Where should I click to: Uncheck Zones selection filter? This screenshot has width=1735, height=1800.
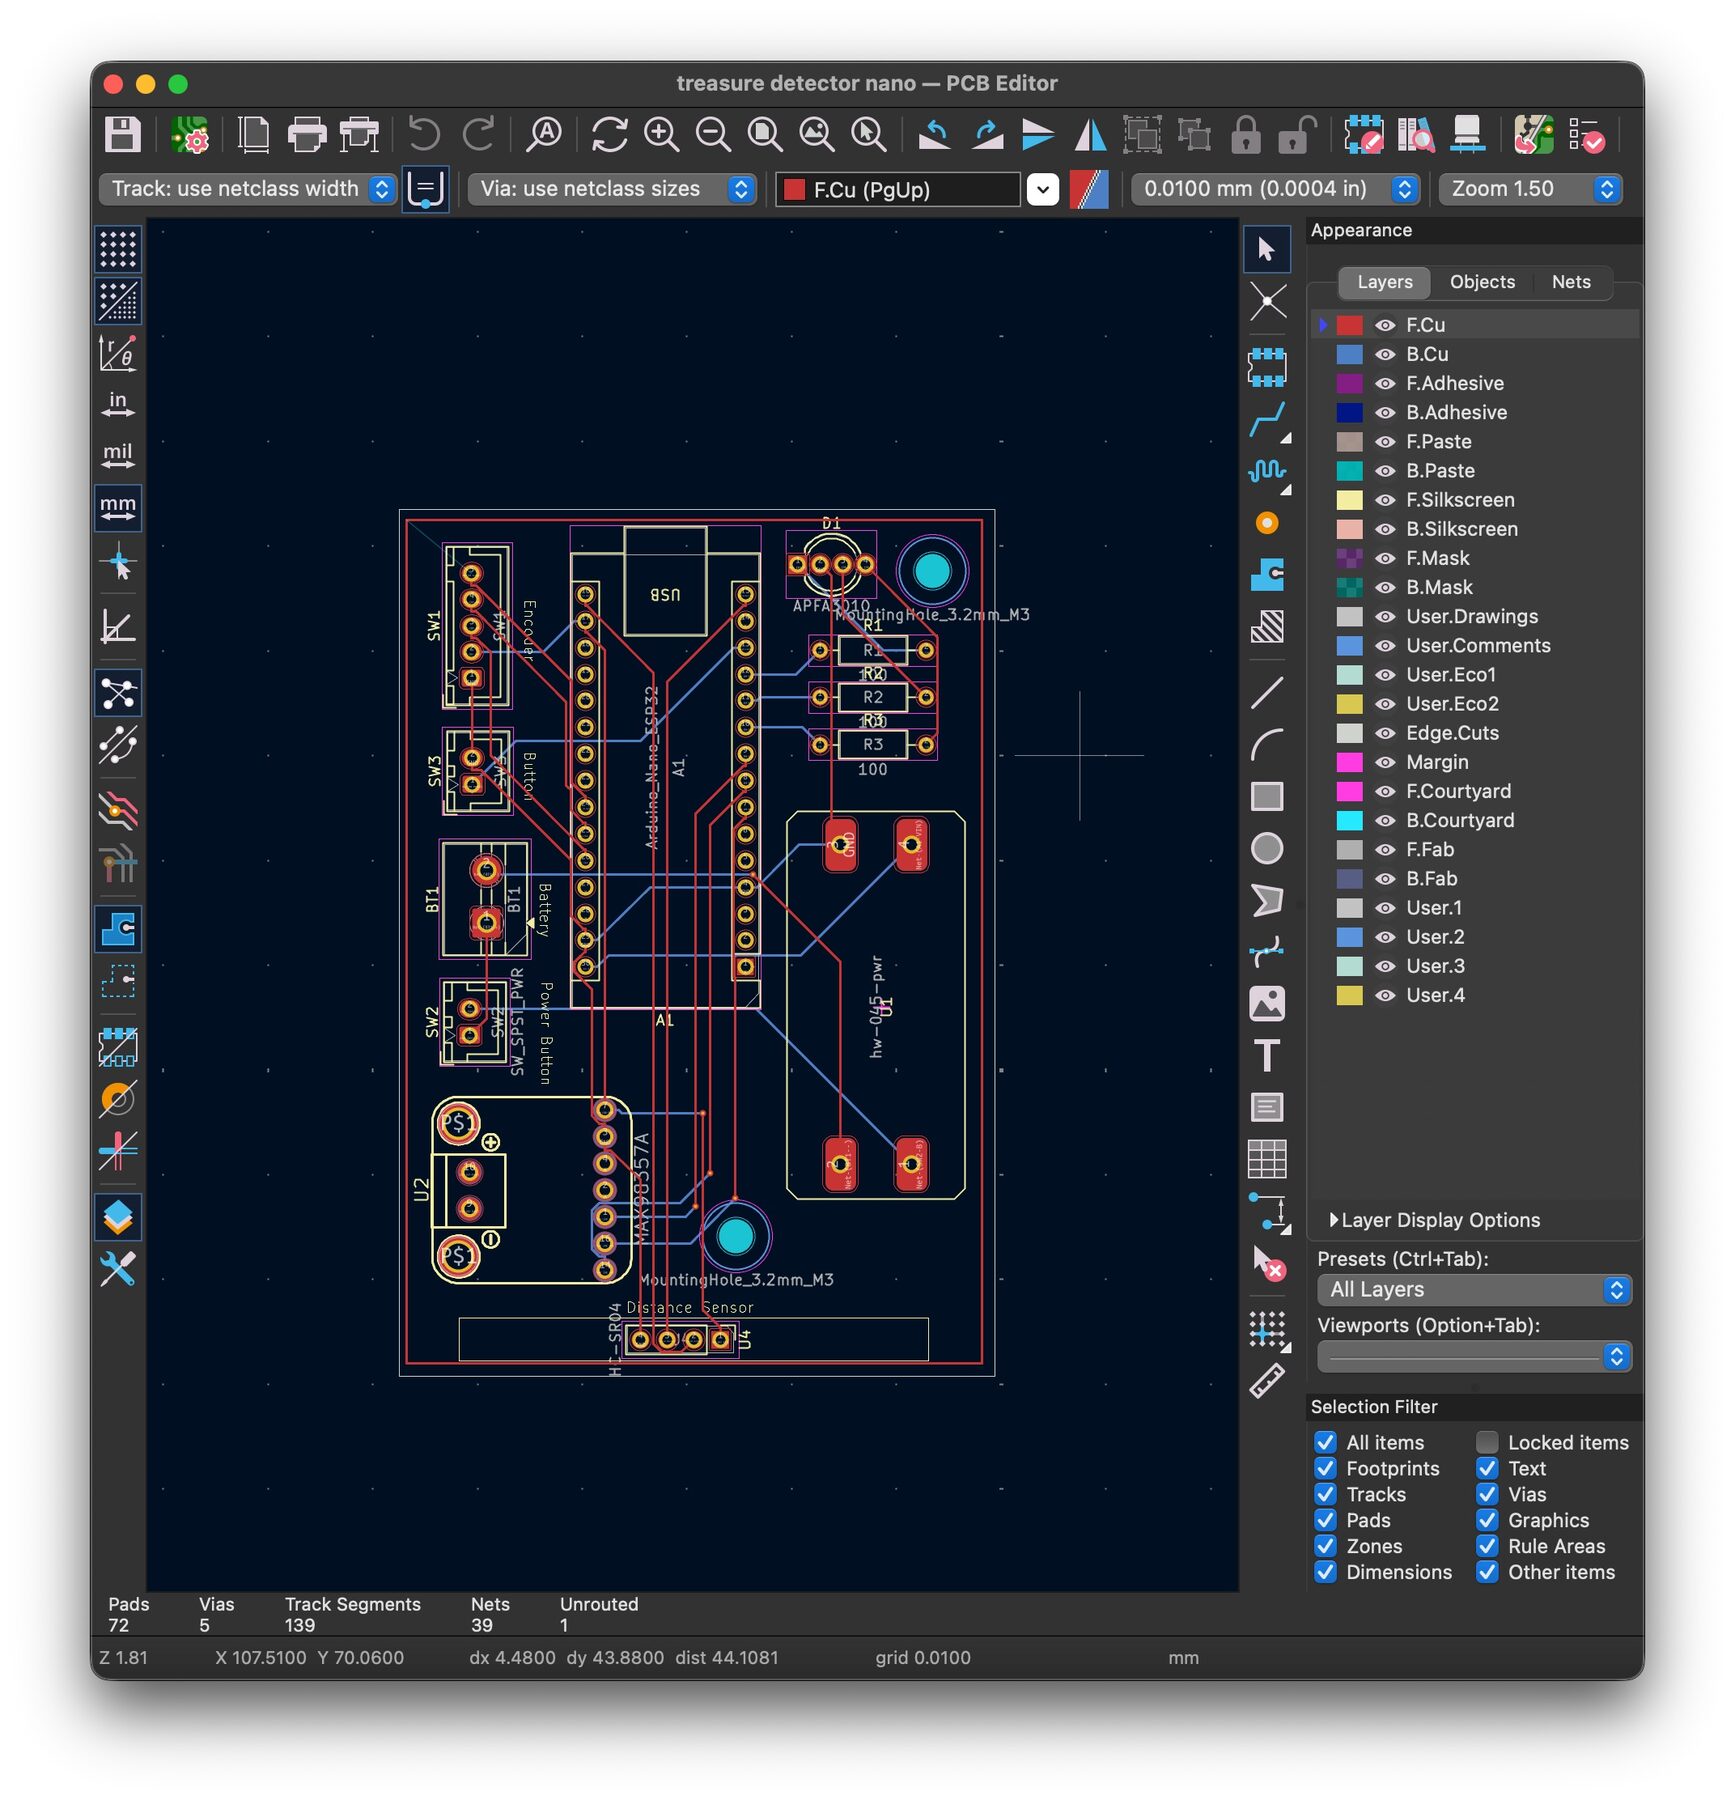[1325, 1546]
